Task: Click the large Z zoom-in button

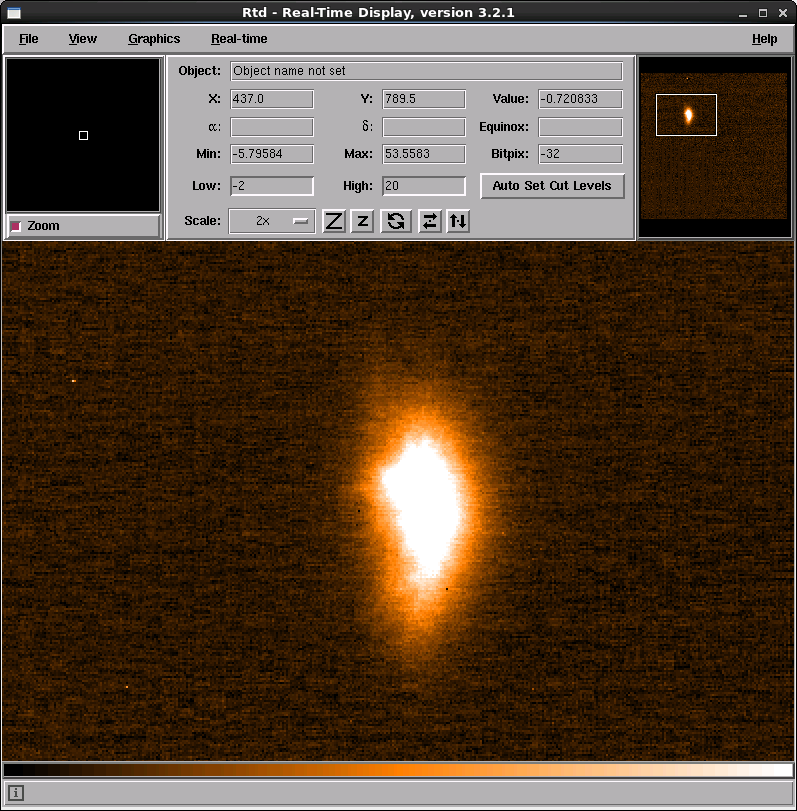Action: point(334,221)
